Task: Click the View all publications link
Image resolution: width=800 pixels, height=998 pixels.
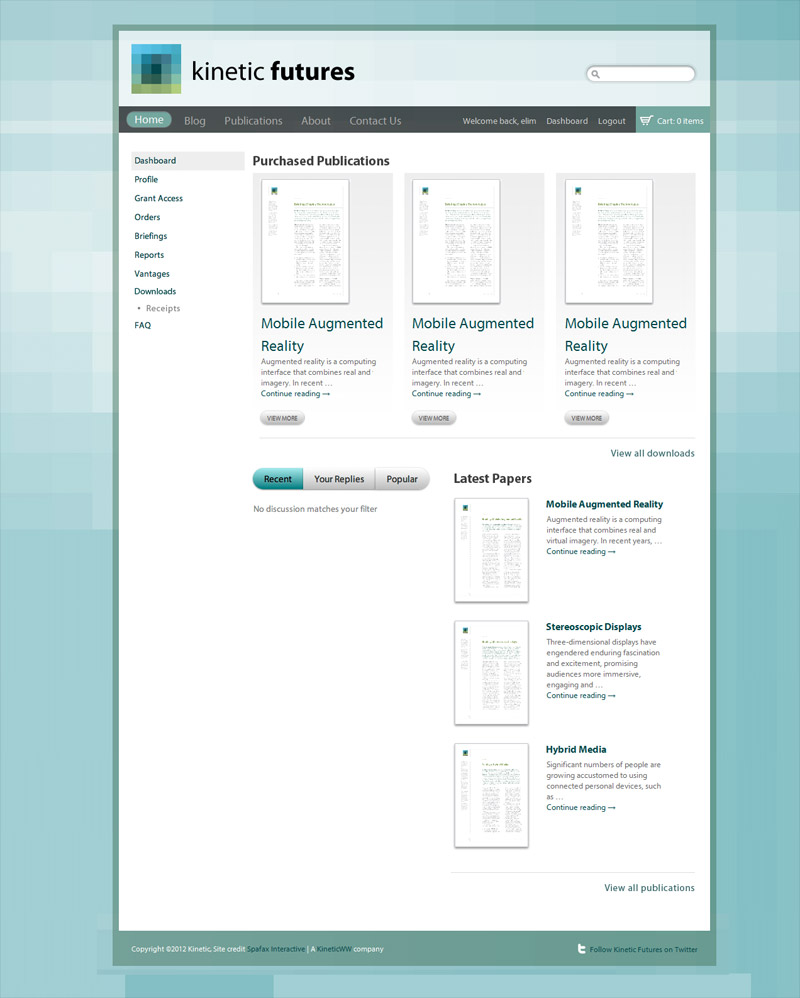Action: coord(649,887)
